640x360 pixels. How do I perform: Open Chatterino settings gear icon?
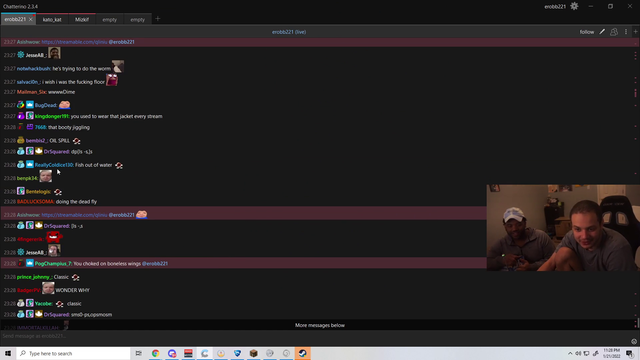coord(574,6)
